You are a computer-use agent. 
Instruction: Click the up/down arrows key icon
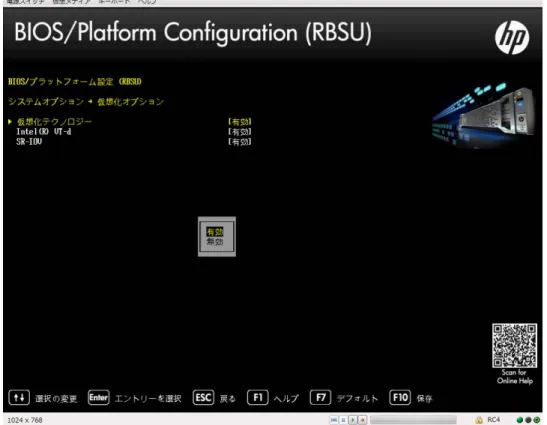[x=19, y=397]
